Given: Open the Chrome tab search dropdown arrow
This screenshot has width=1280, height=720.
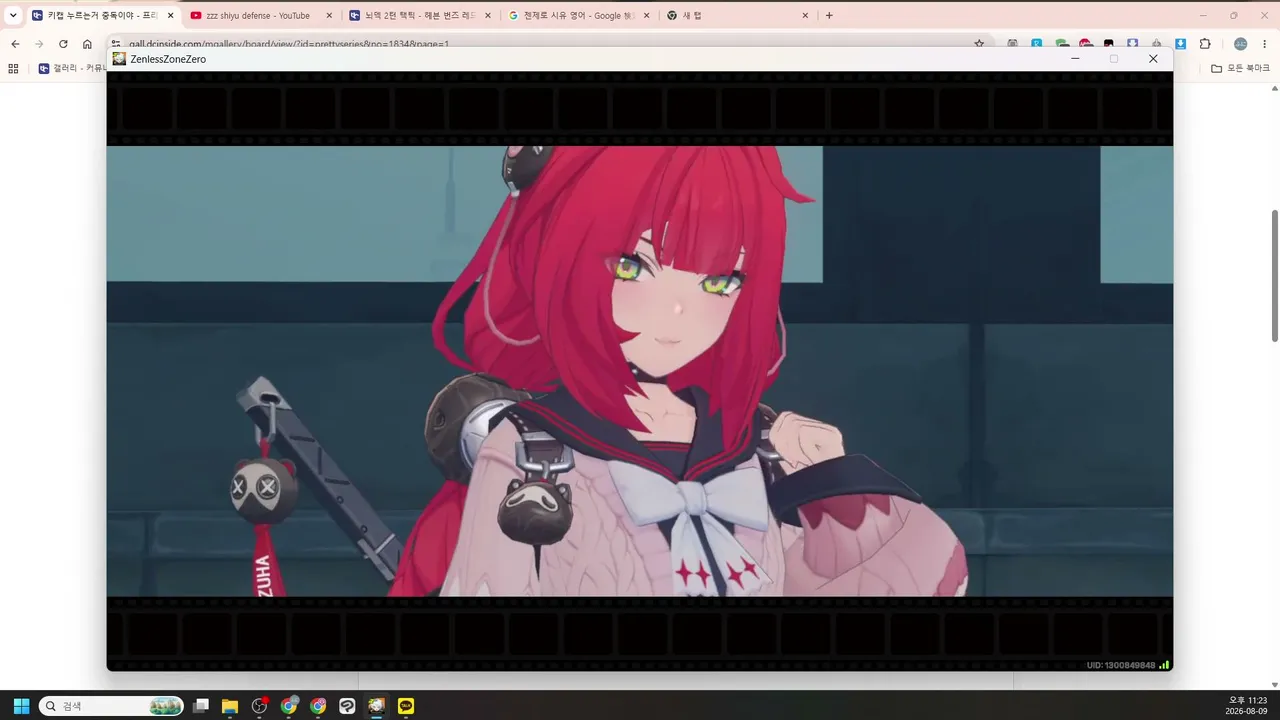Looking at the screenshot, I should [x=13, y=15].
